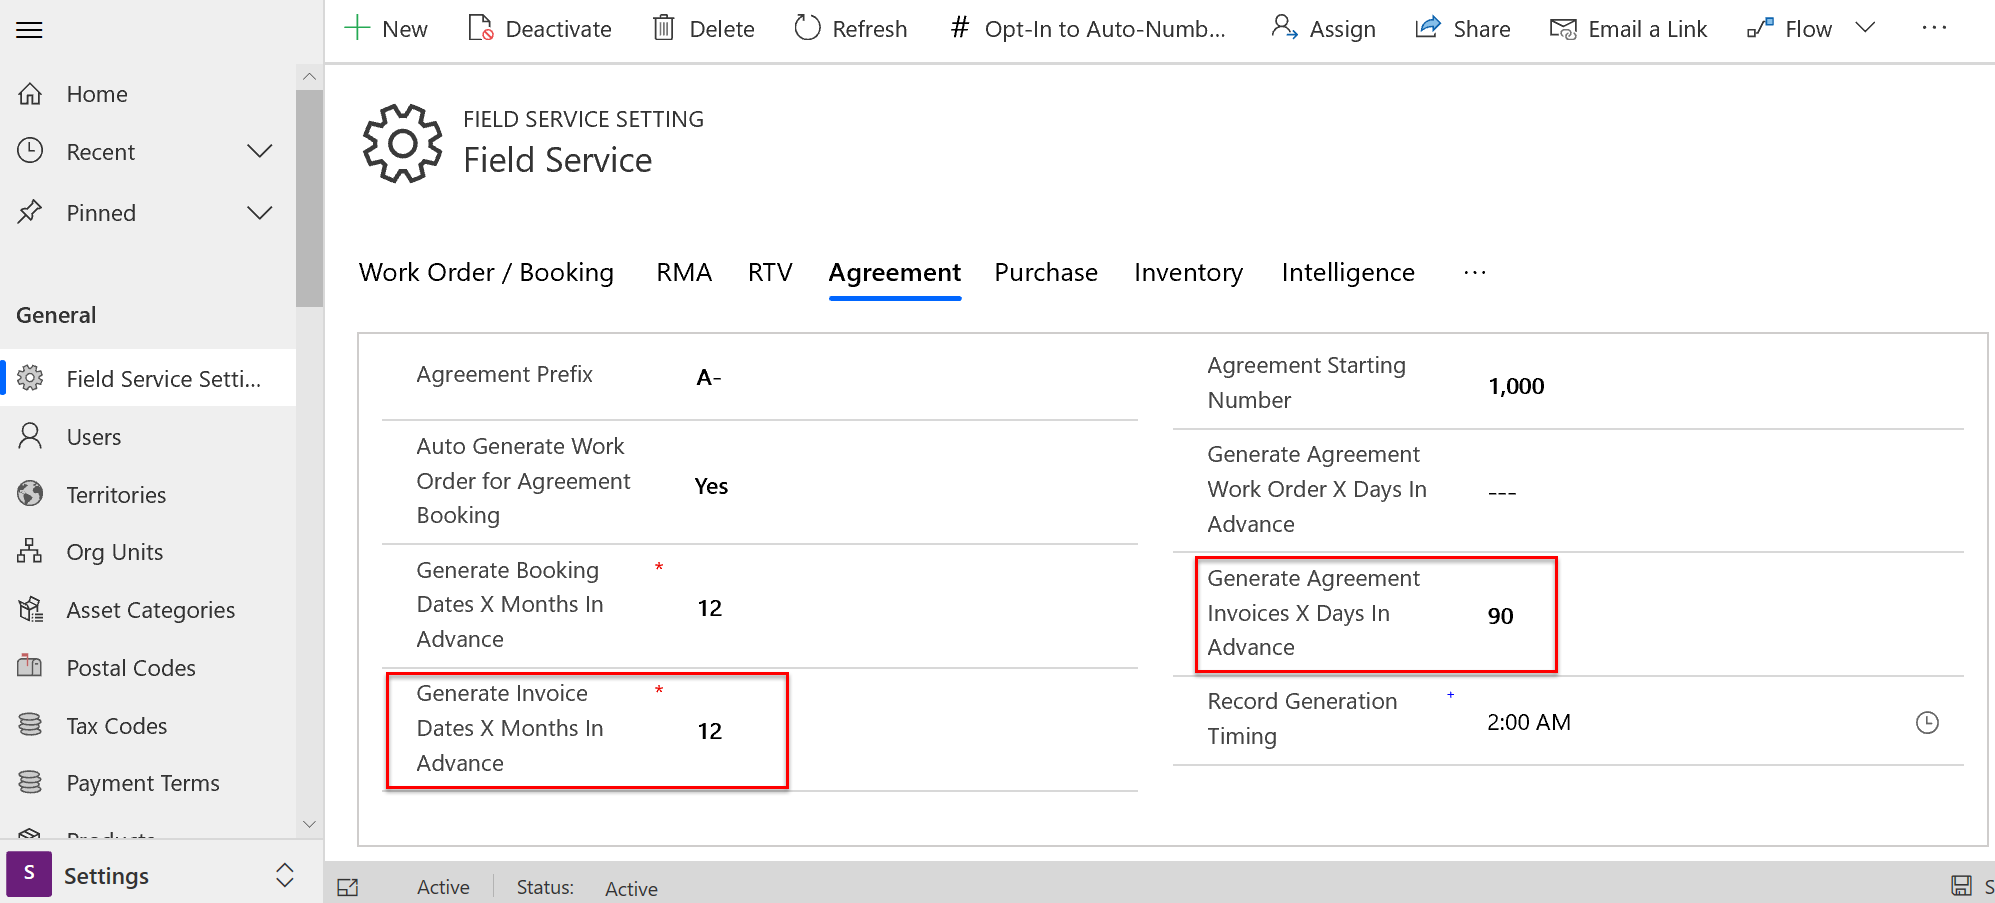
Task: Click the Delete trash can icon
Action: tap(664, 28)
